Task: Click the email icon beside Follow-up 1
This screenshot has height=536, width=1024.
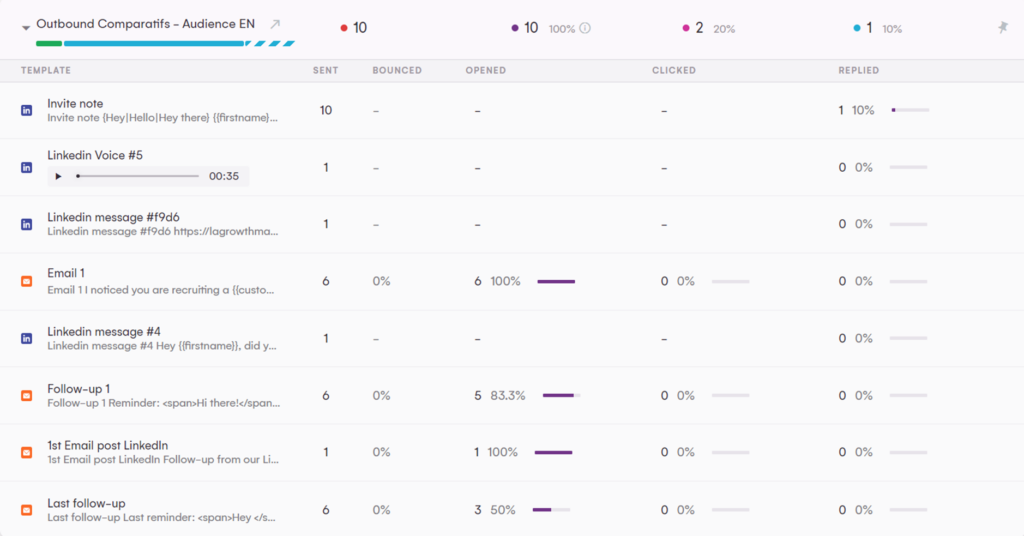Action: click(27, 396)
